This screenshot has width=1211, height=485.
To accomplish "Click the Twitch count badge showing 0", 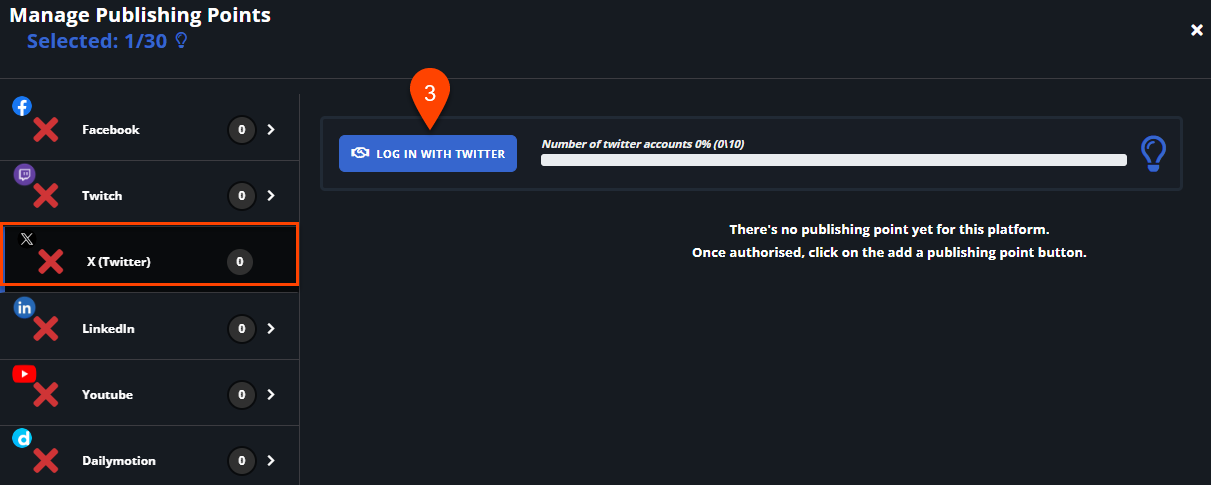I will (241, 195).
